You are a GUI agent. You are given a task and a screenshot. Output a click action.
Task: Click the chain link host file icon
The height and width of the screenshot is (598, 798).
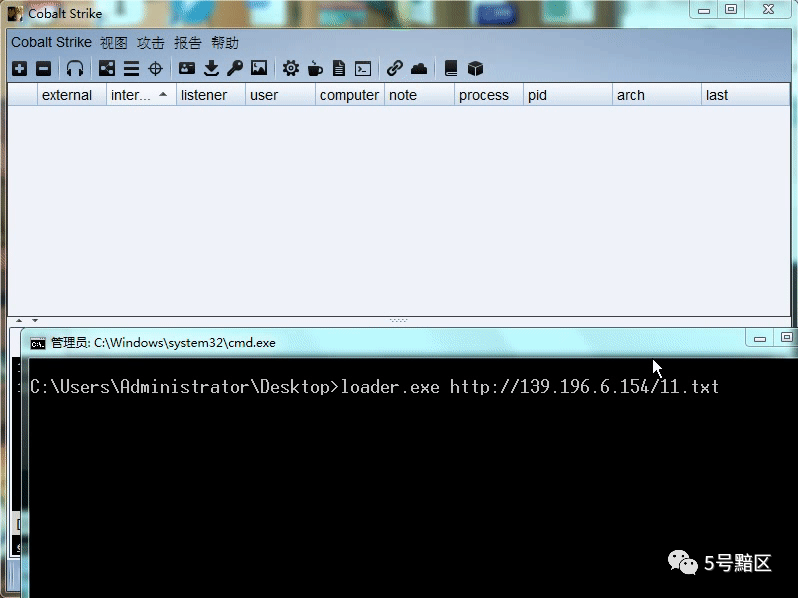[394, 68]
